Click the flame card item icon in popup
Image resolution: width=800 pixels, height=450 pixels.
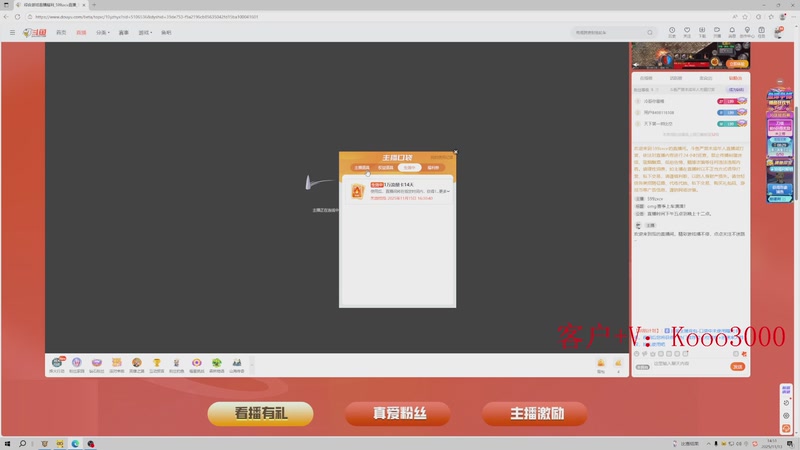tap(357, 191)
